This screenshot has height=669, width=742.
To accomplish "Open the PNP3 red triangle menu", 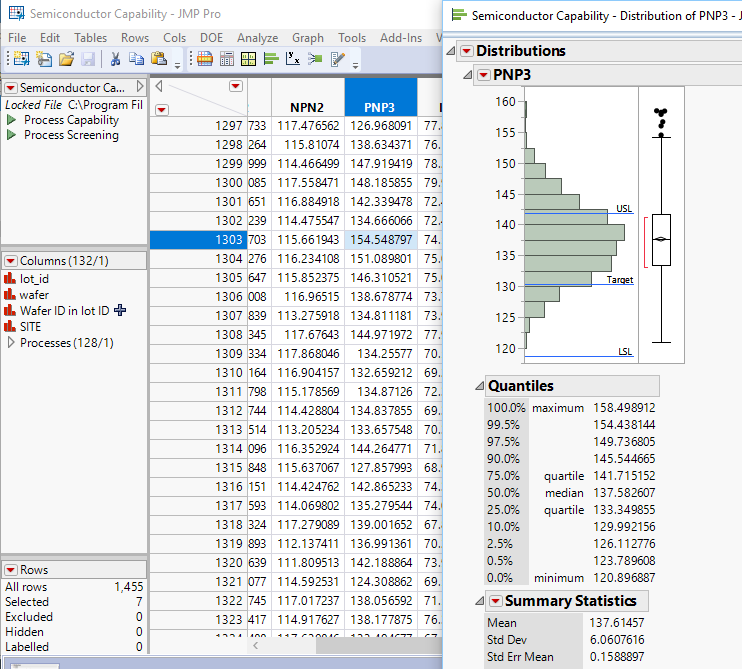I will [484, 75].
